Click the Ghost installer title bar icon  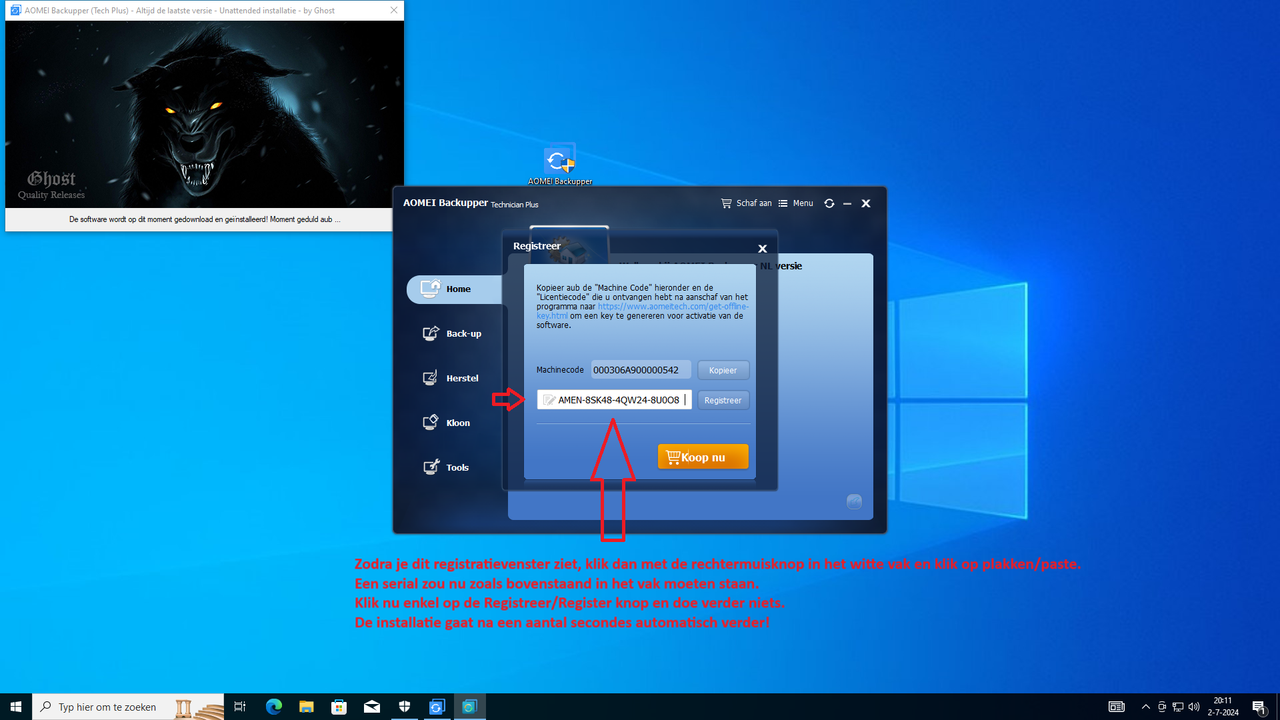(x=15, y=10)
